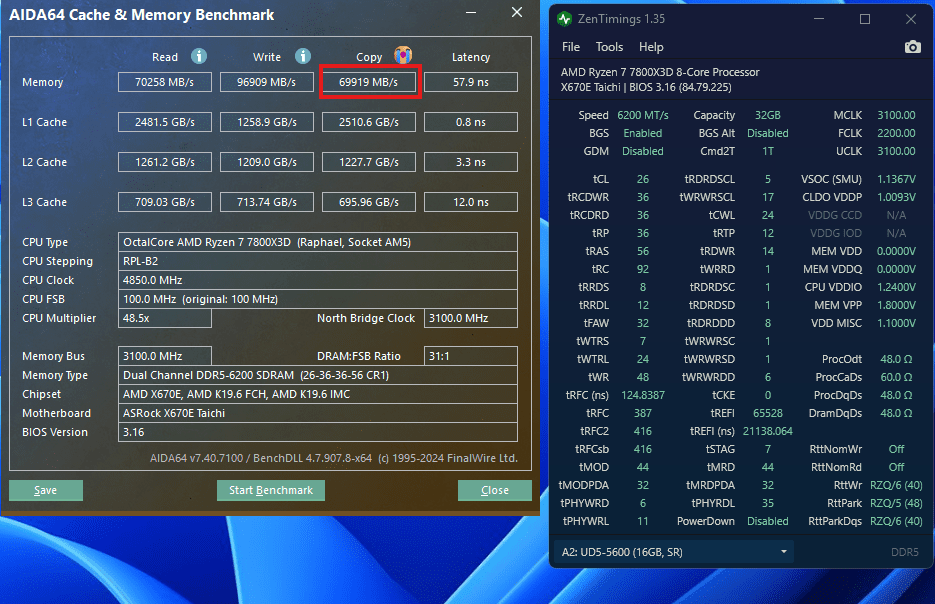Click the tRAS value 56
Screen dimensions: 935x604
click(x=643, y=251)
